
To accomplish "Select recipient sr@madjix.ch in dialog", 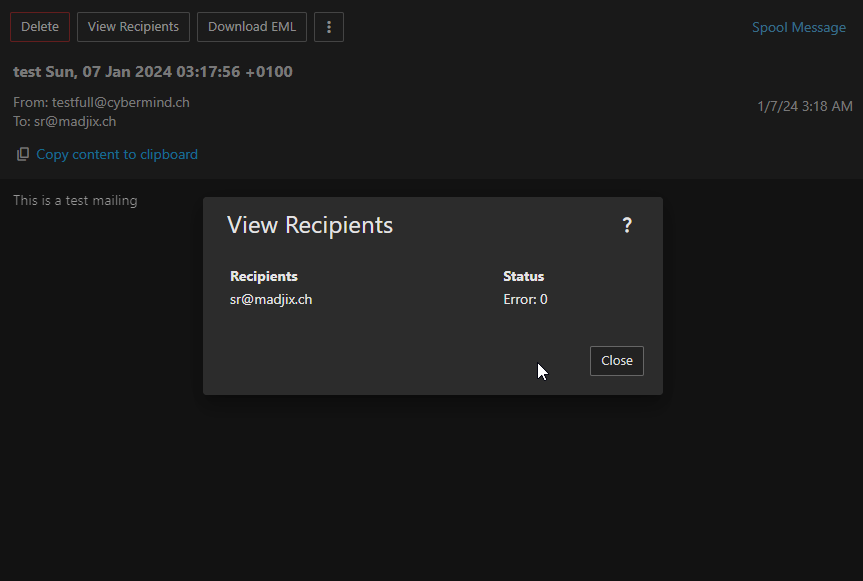I will pos(271,299).
